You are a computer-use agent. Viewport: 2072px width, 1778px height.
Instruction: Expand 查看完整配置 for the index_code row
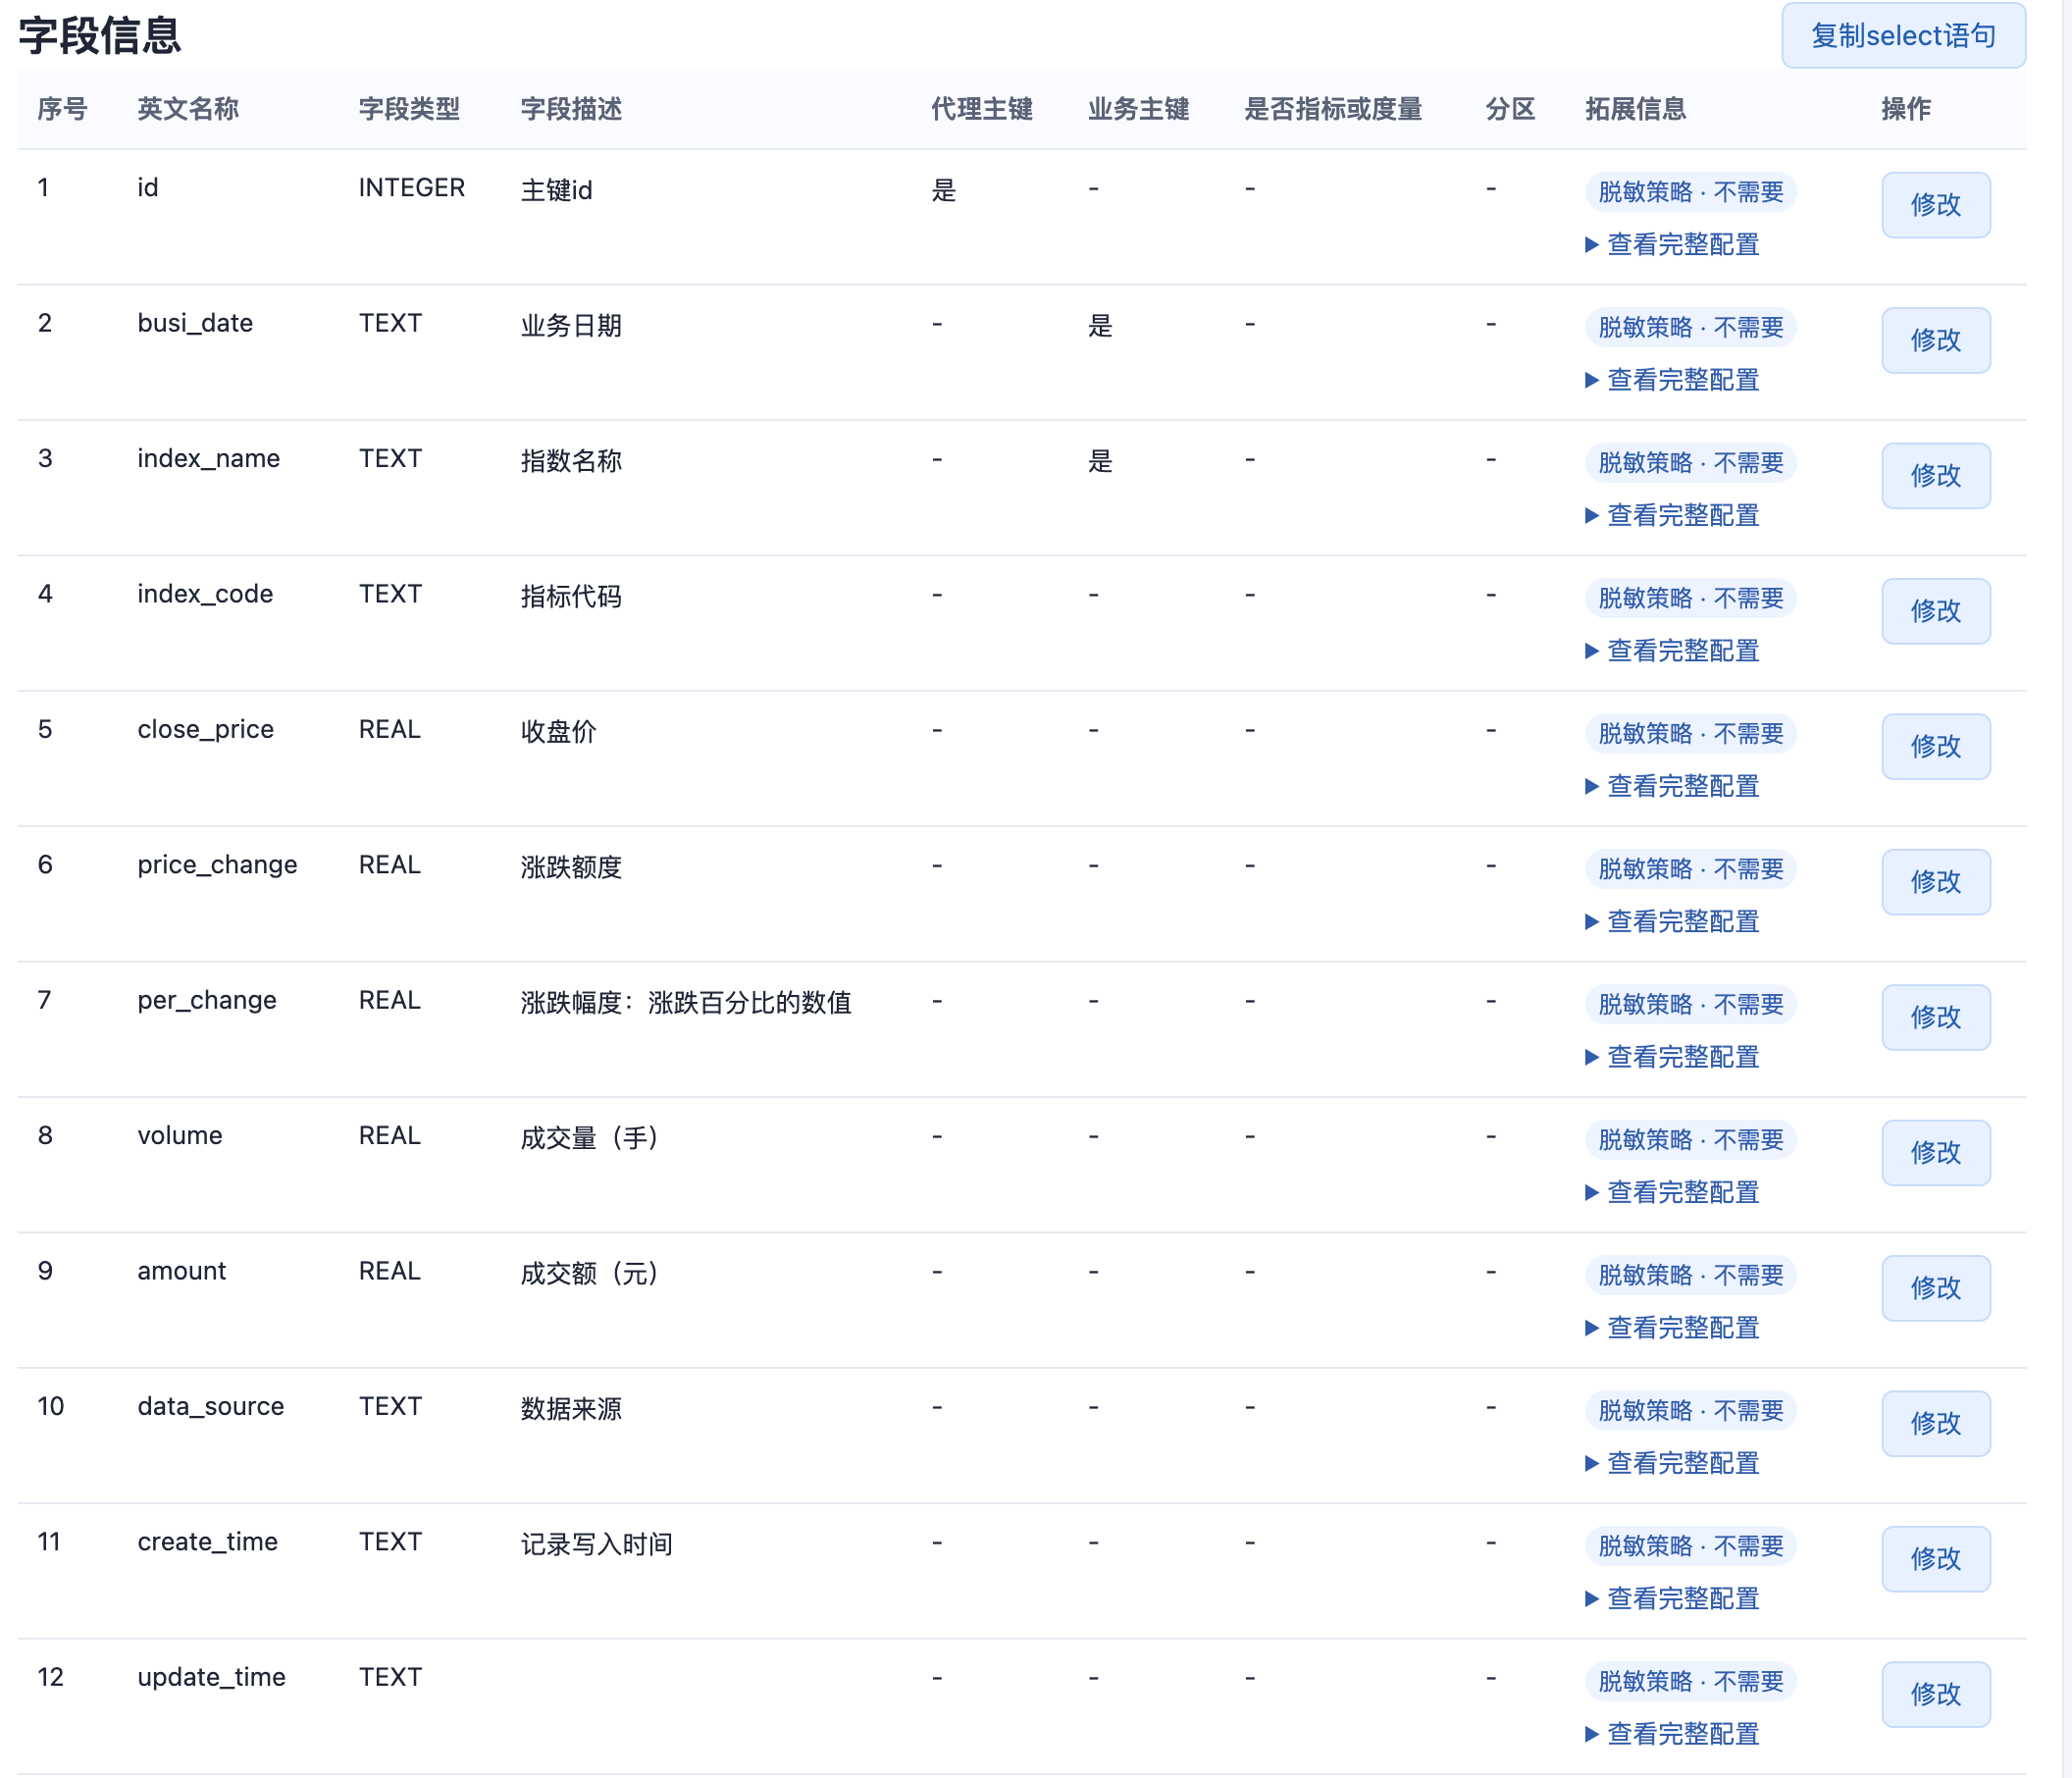[x=1672, y=651]
